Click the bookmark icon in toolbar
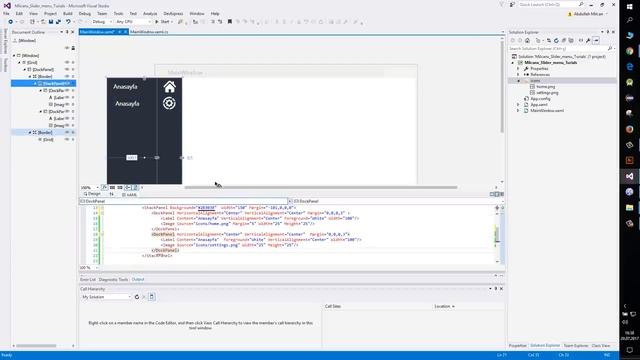 point(230,22)
